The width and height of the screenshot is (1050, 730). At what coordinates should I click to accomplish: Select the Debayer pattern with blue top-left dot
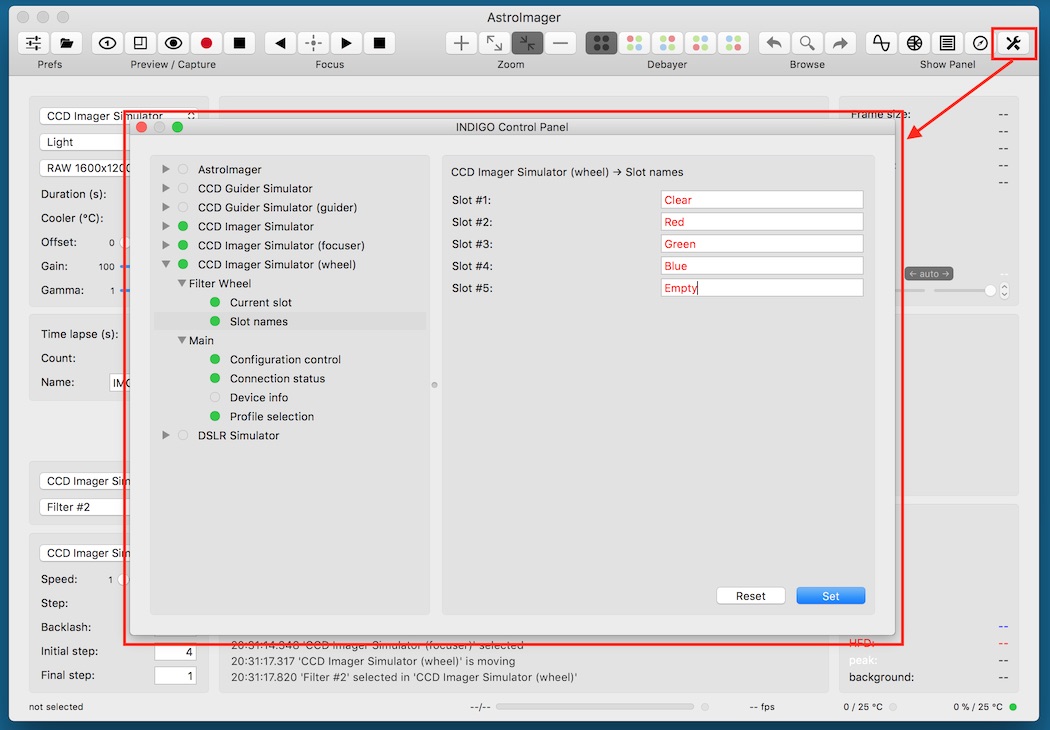(733, 44)
